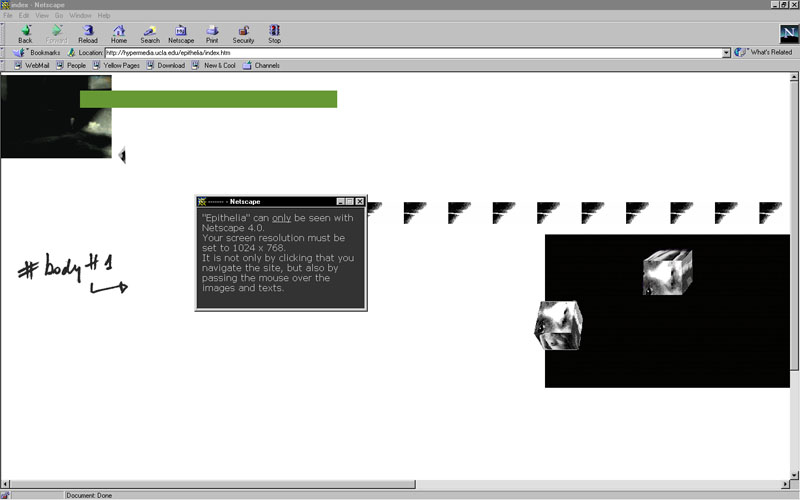Screen dimensions: 800x500
Task: Expand the Location URL history dropdown
Action: [726, 52]
